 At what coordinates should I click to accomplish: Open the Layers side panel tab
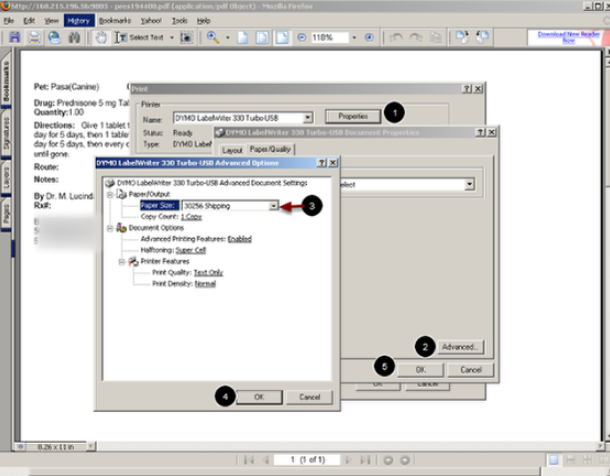[6, 178]
